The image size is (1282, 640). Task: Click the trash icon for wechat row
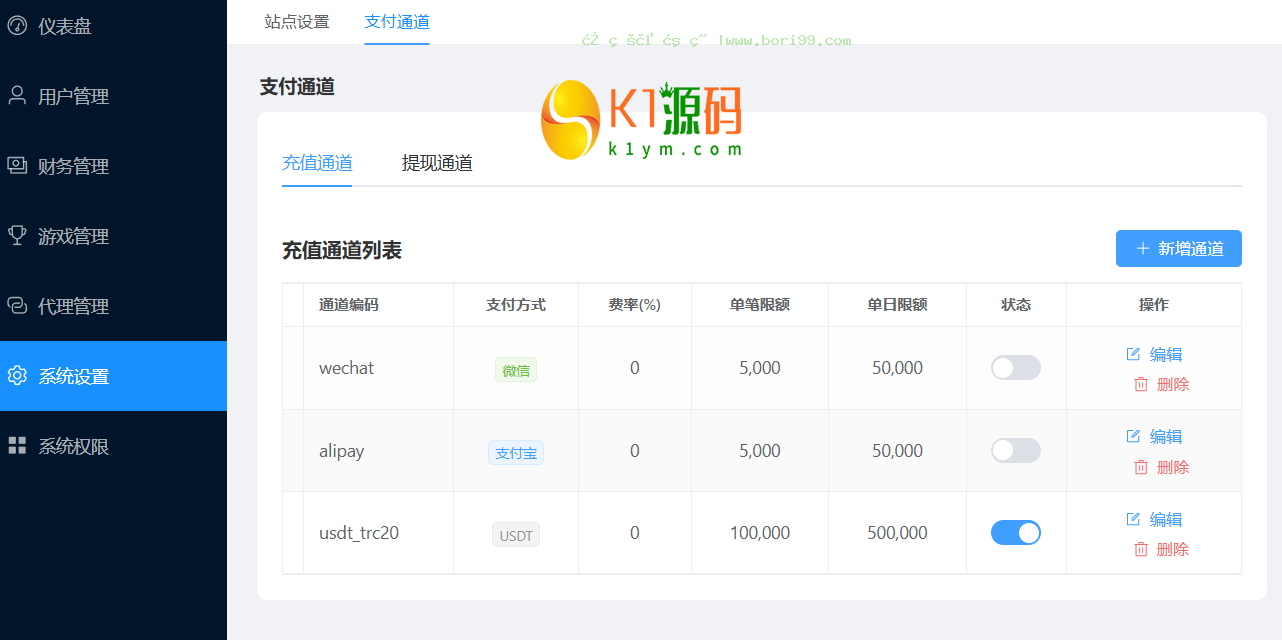point(1141,384)
